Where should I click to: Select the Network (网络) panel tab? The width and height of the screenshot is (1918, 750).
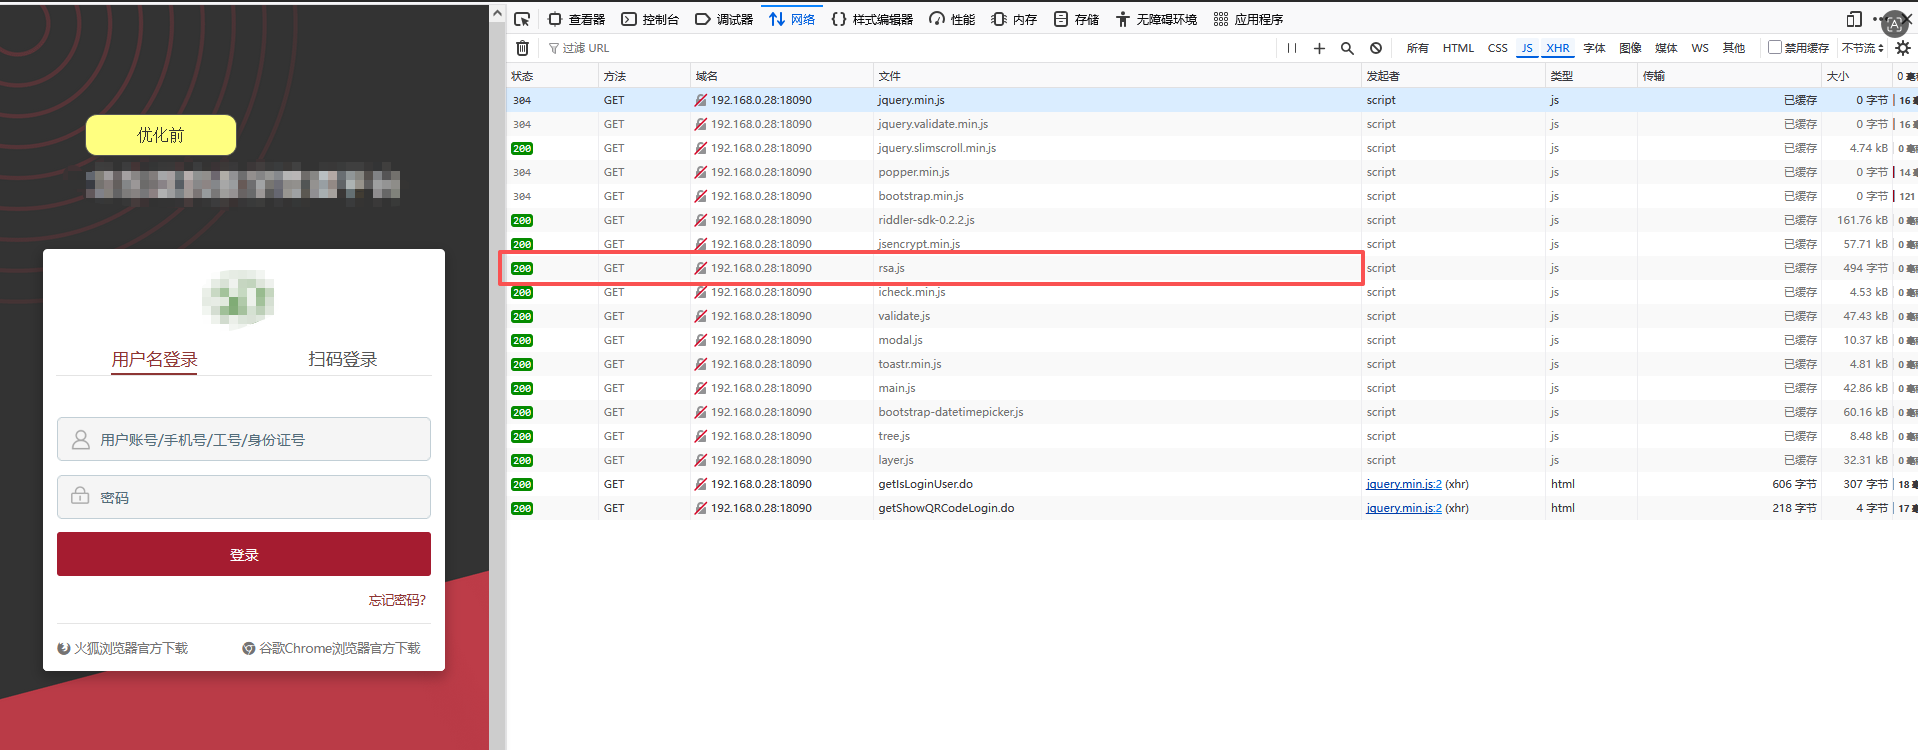click(792, 19)
